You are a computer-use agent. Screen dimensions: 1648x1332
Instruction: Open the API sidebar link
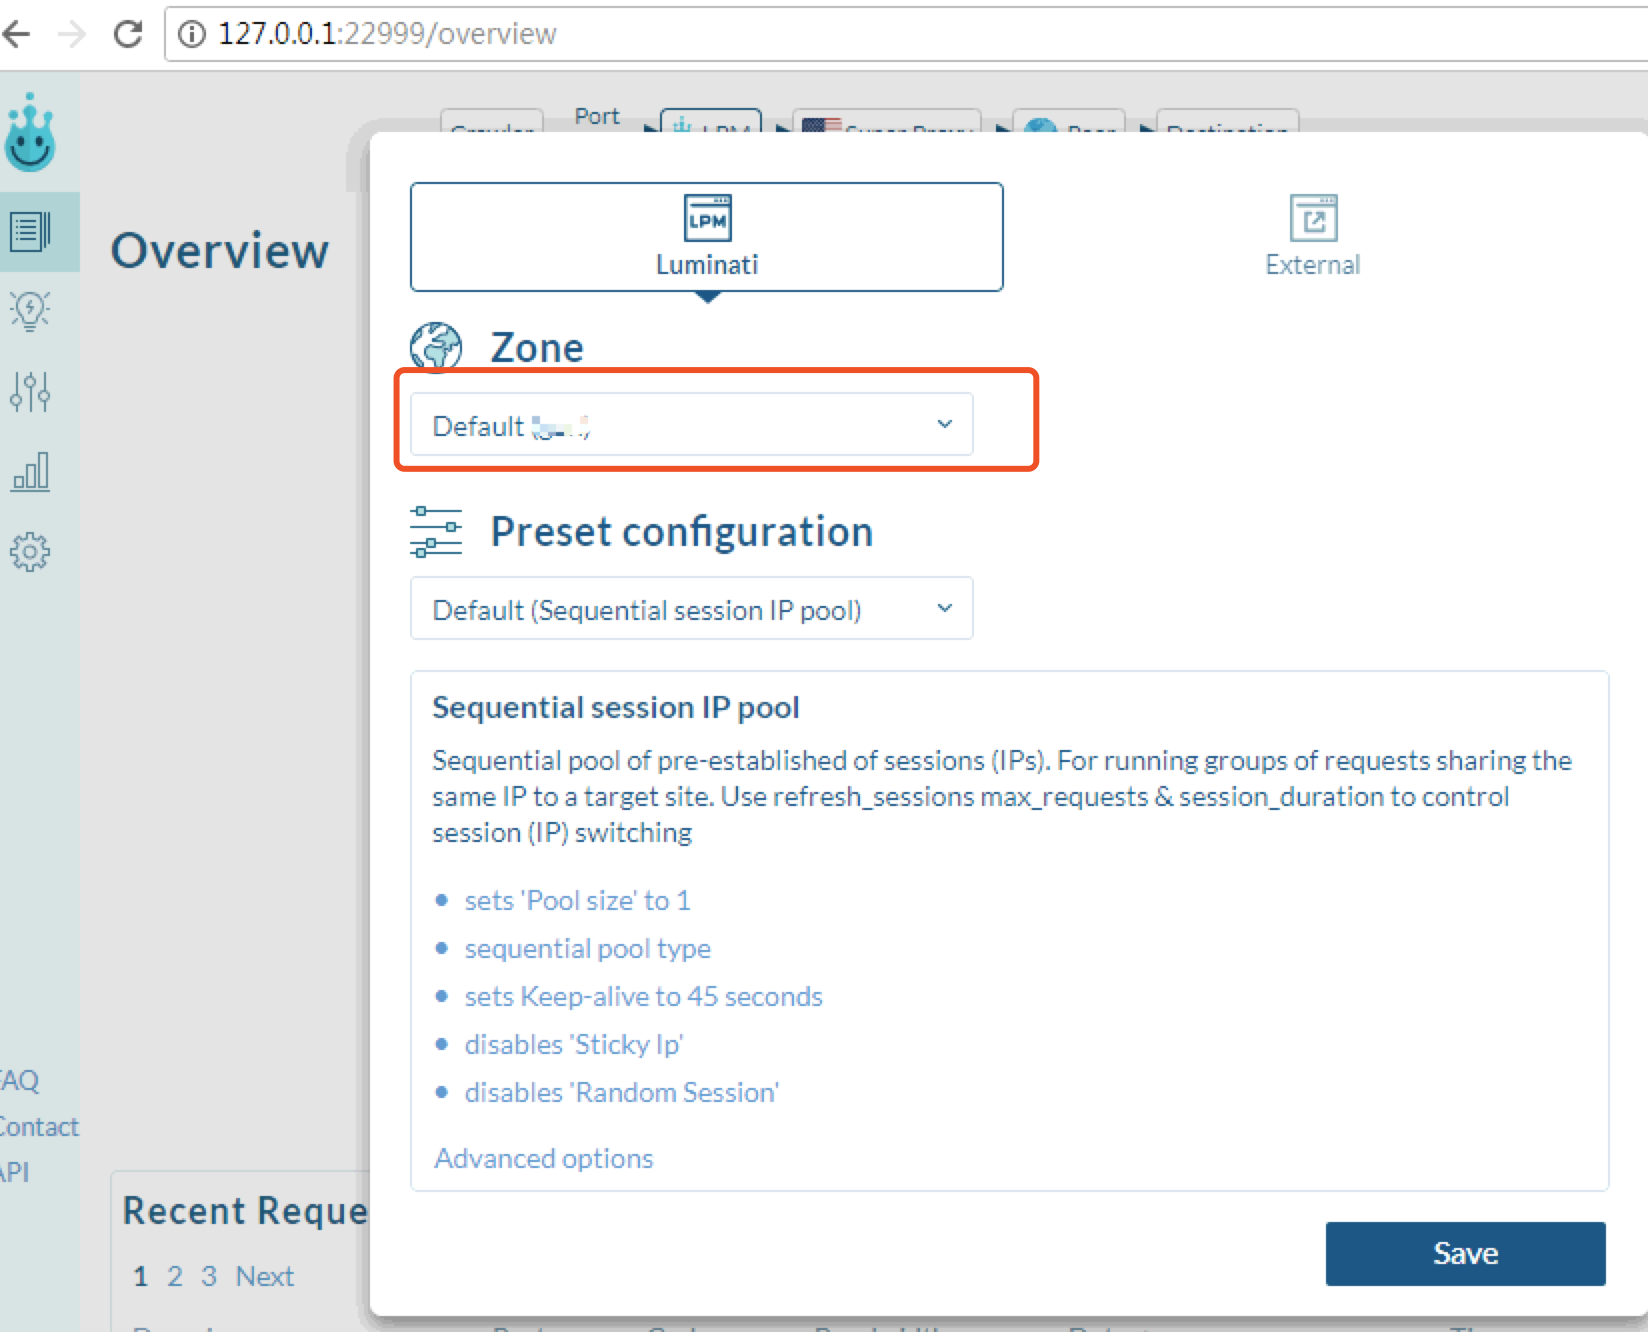[x=14, y=1172]
